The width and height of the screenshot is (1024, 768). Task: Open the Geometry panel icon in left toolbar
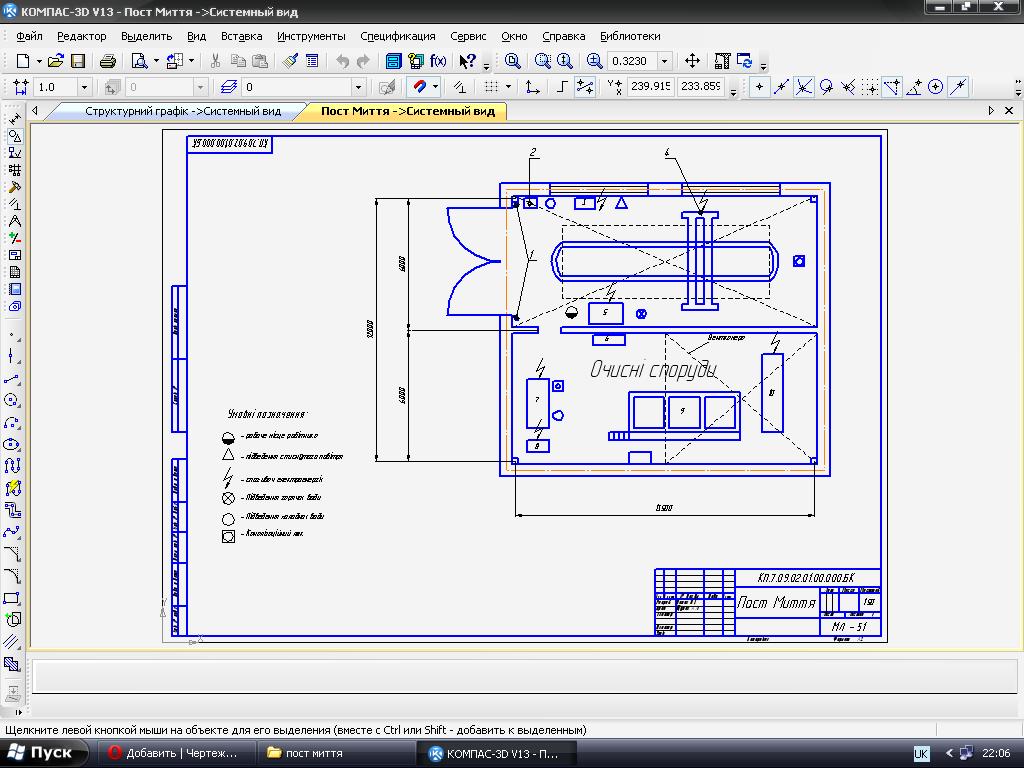[x=14, y=136]
